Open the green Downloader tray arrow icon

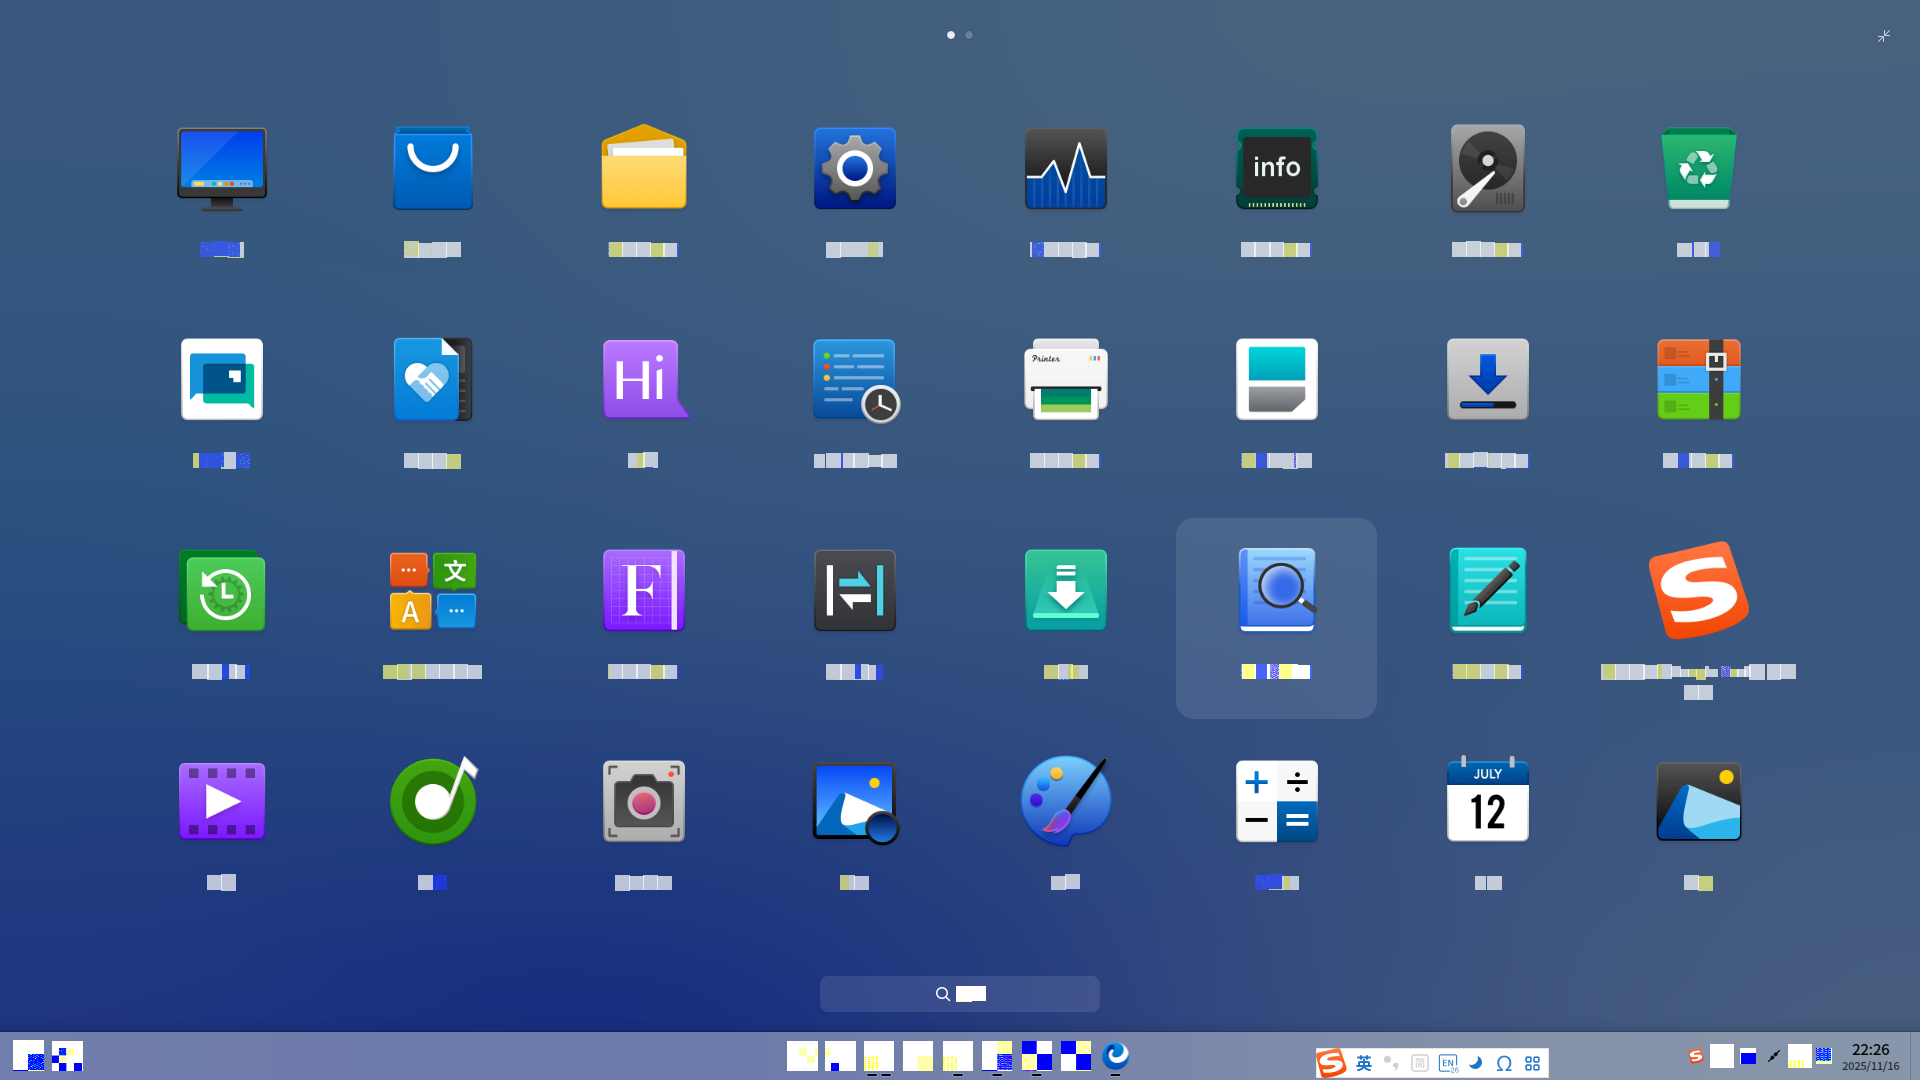1065,590
